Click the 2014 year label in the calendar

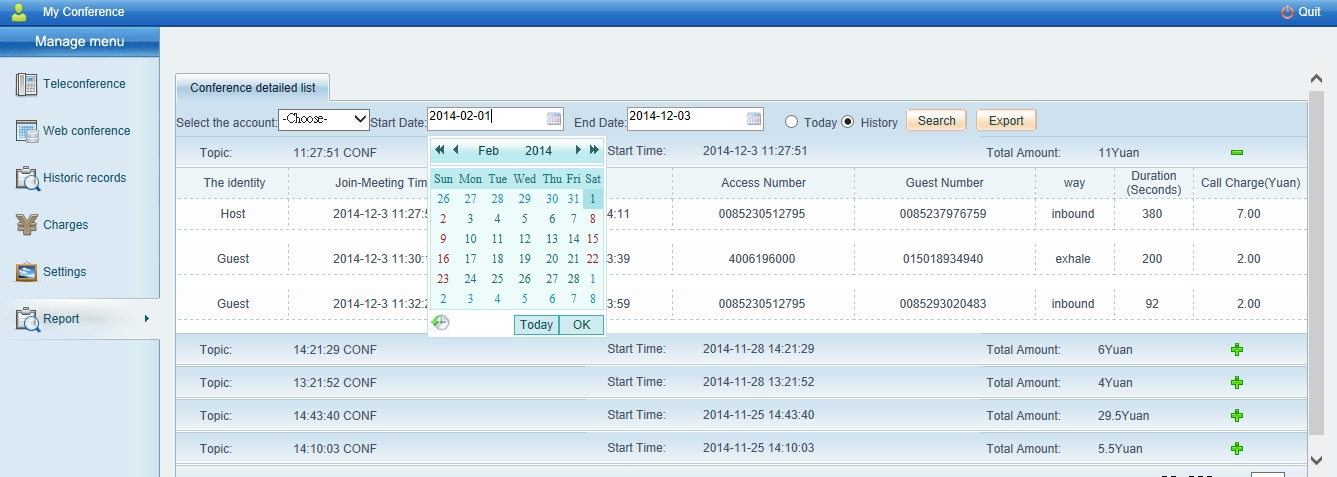[x=538, y=151]
